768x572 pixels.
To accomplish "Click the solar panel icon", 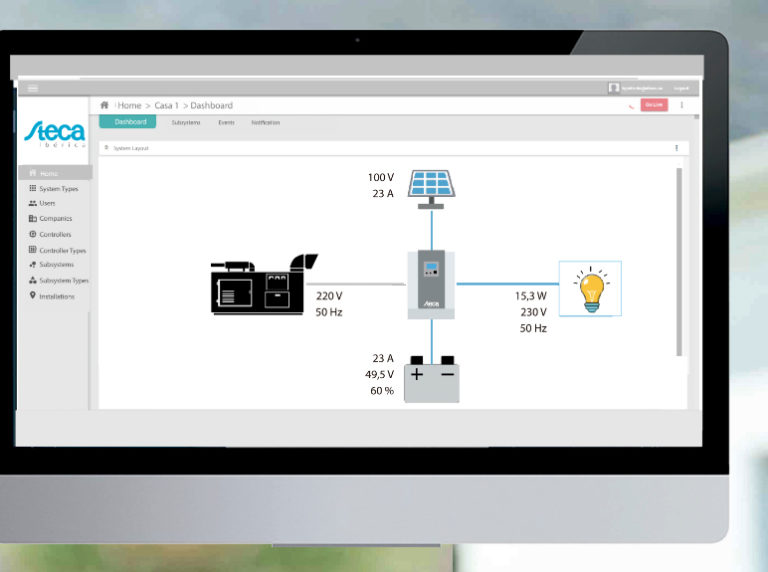I will 431,185.
